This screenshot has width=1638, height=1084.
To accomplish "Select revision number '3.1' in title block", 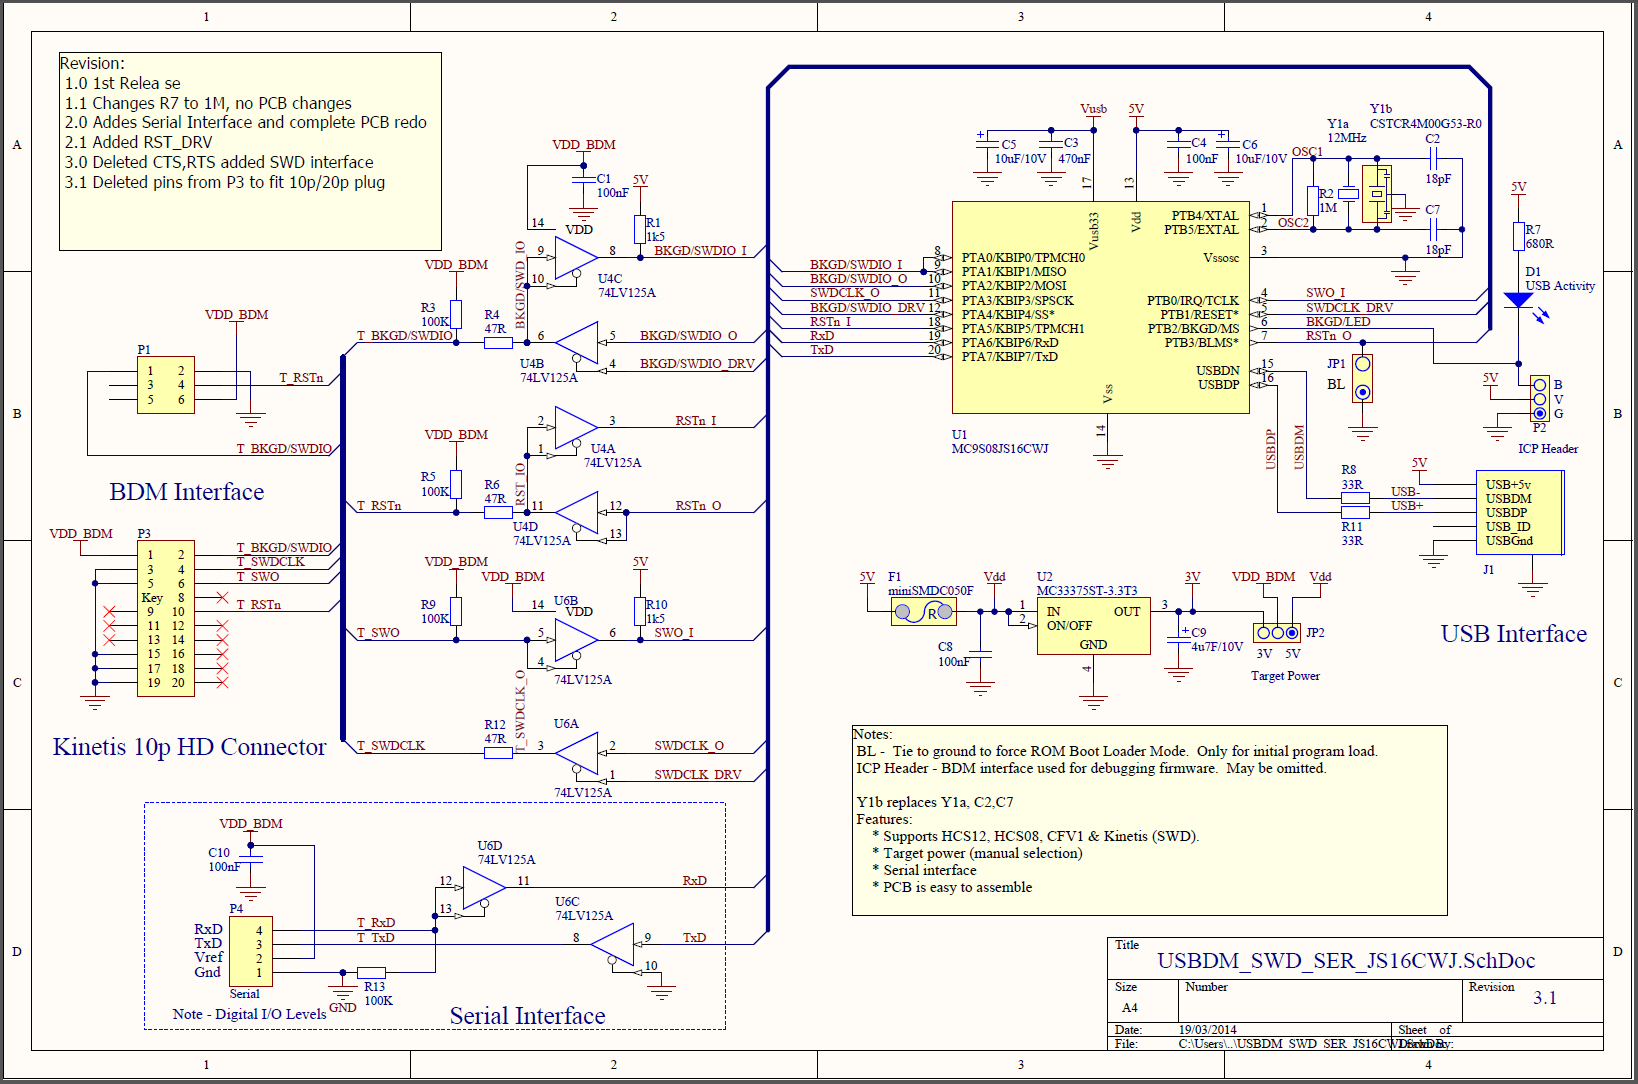I will 1545,998.
